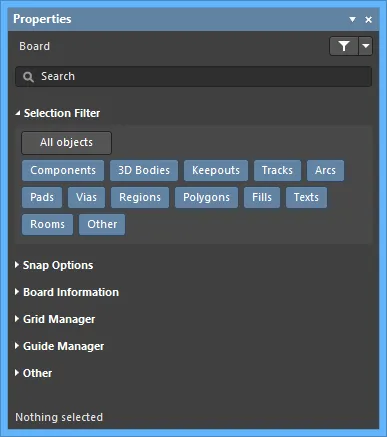Viewport: 387px width, 437px height.
Task: Open the Properties panel options triangle
Action: coord(352,20)
